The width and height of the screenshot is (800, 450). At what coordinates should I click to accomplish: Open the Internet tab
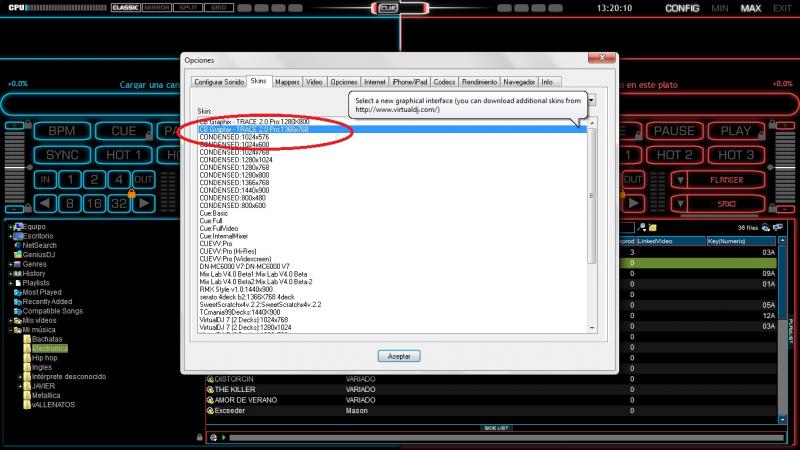[x=374, y=82]
